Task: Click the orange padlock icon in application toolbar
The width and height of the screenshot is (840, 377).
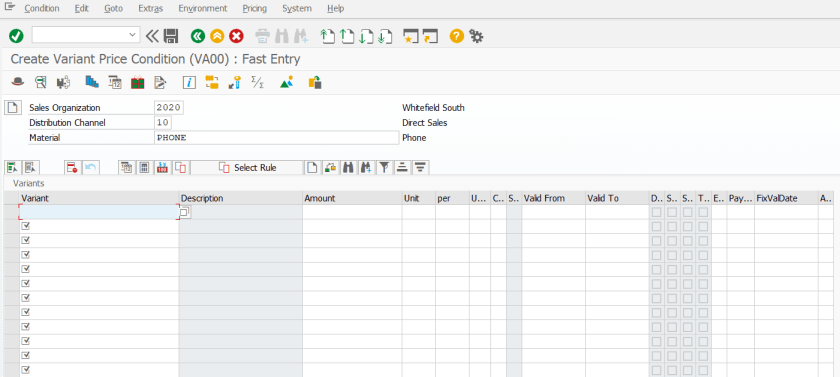Action: click(x=315, y=82)
